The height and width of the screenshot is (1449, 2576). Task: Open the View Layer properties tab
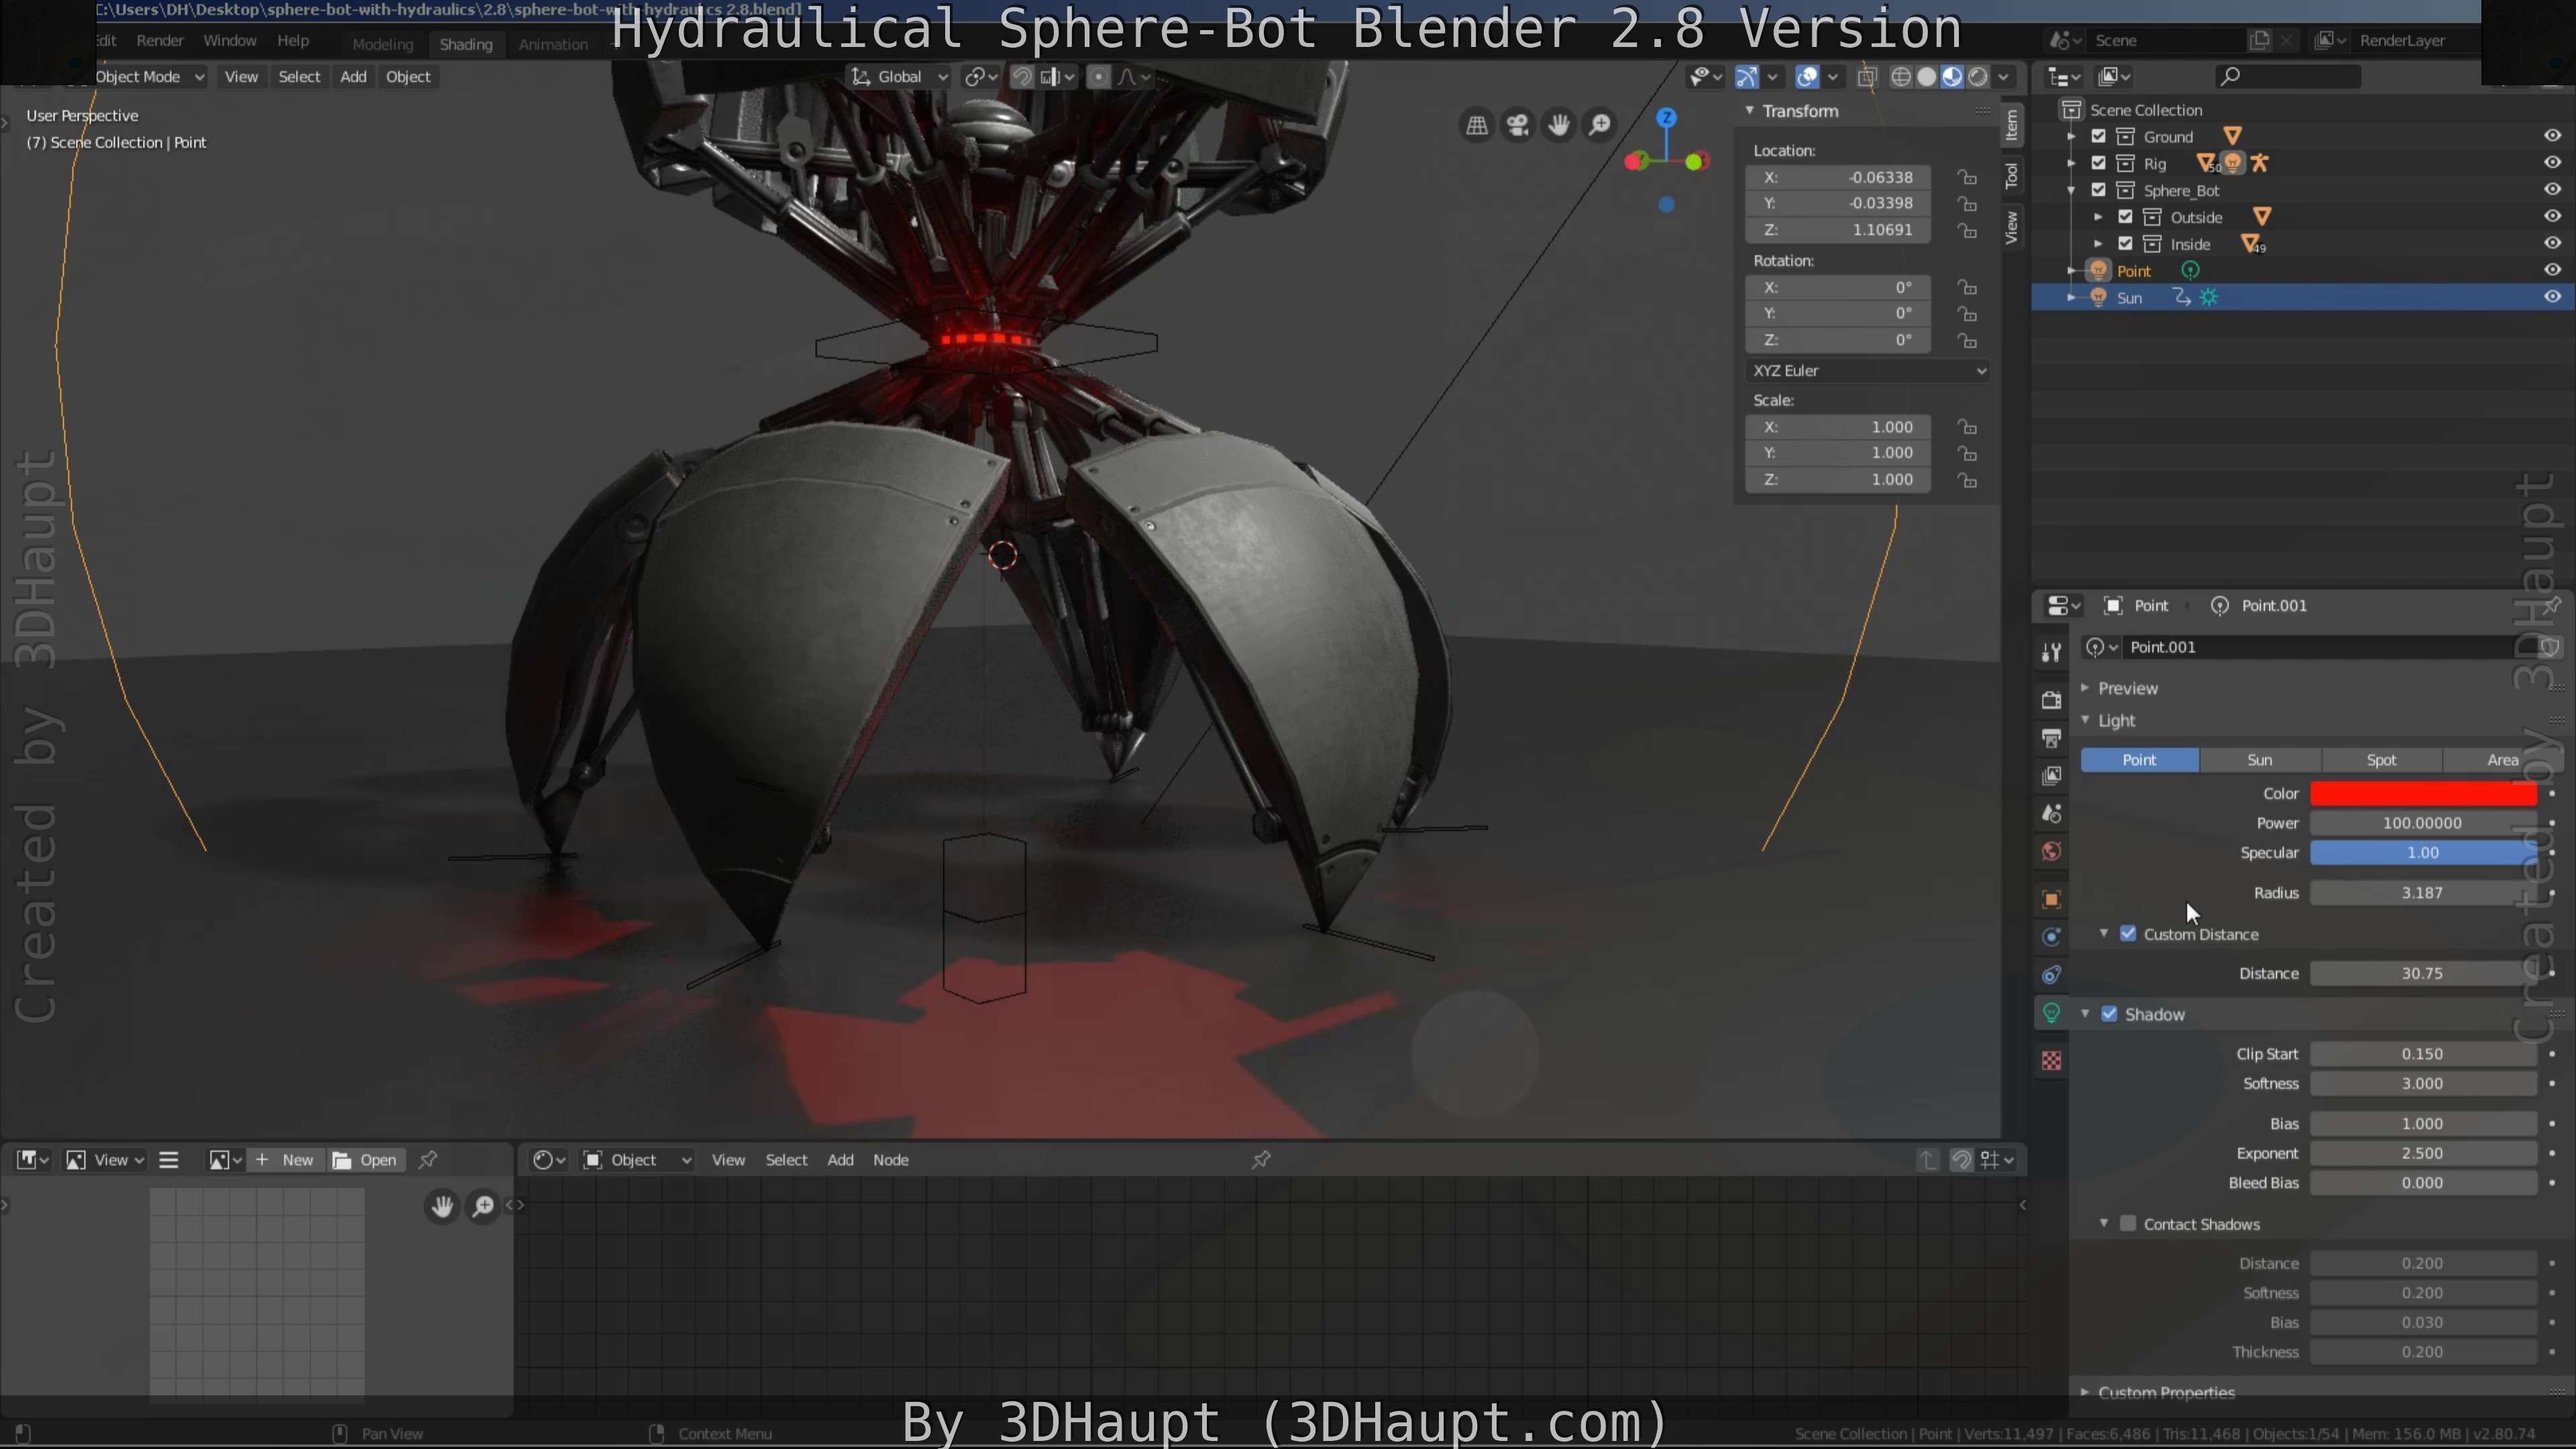coord(2051,776)
